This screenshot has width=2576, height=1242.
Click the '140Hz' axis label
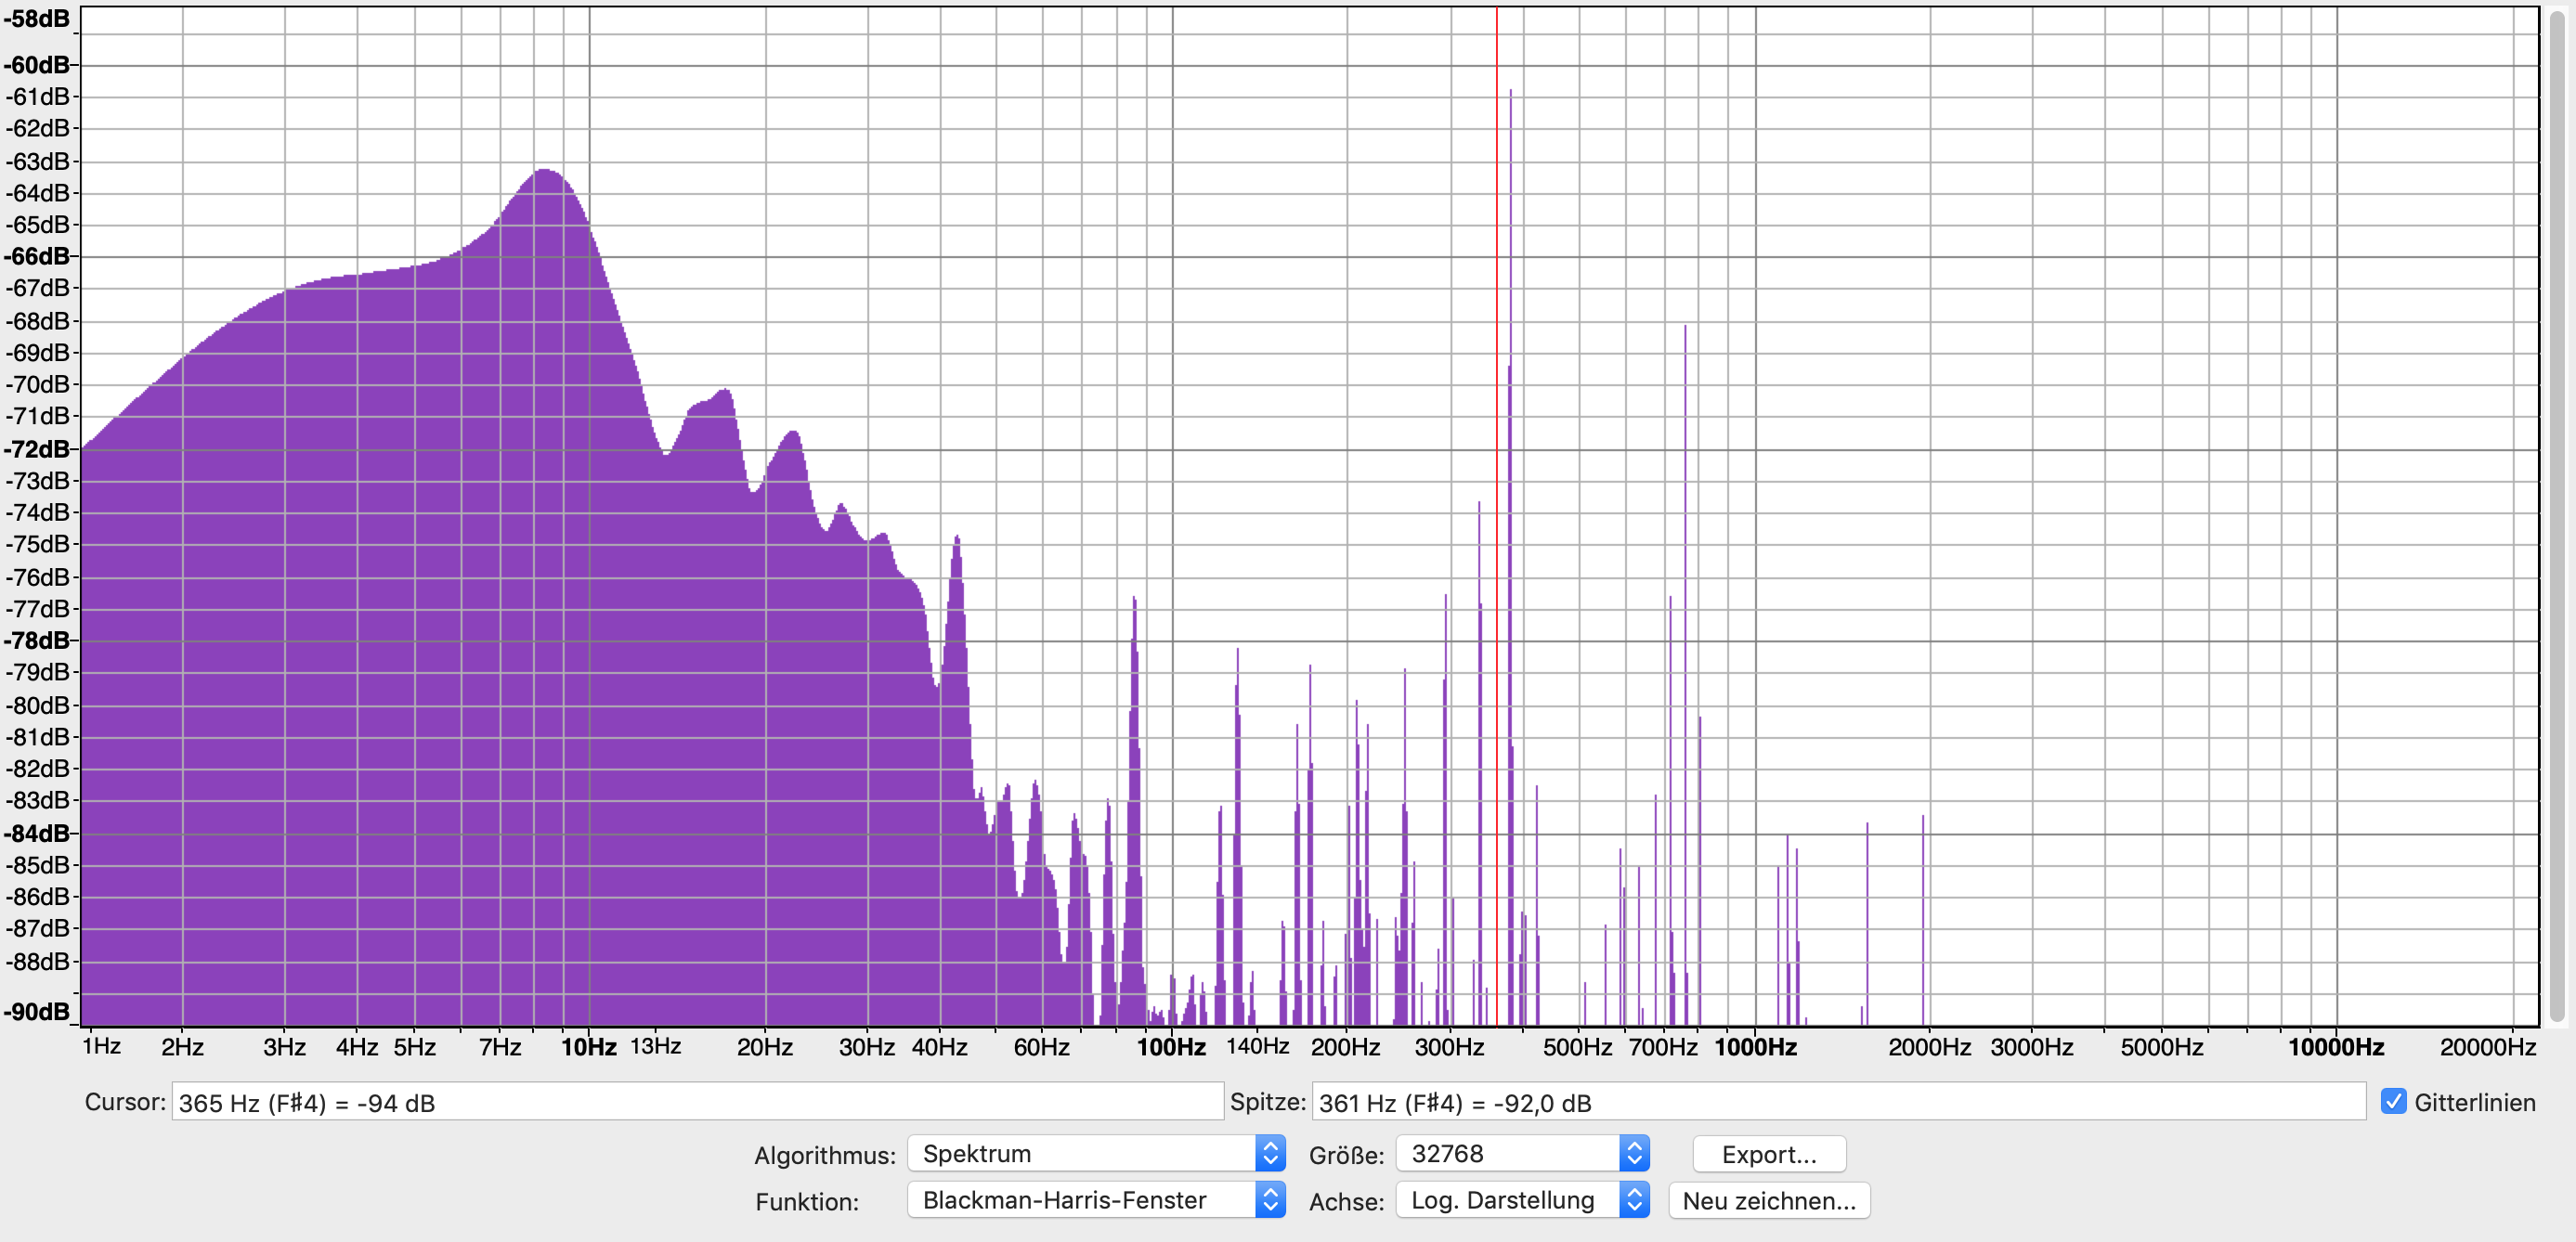(x=1257, y=1046)
